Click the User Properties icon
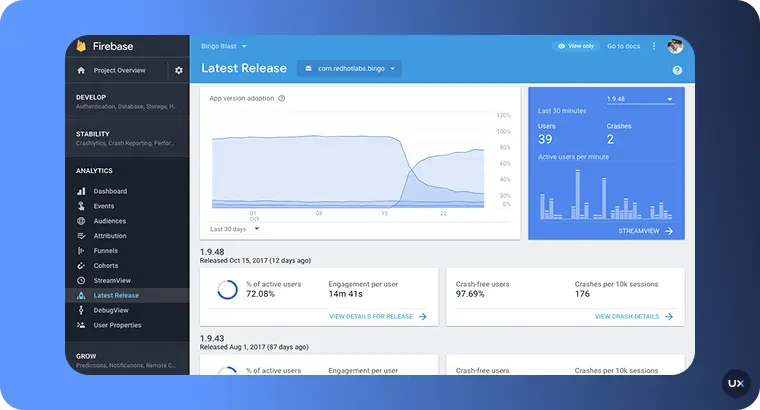Image resolution: width=760 pixels, height=410 pixels. (81, 325)
